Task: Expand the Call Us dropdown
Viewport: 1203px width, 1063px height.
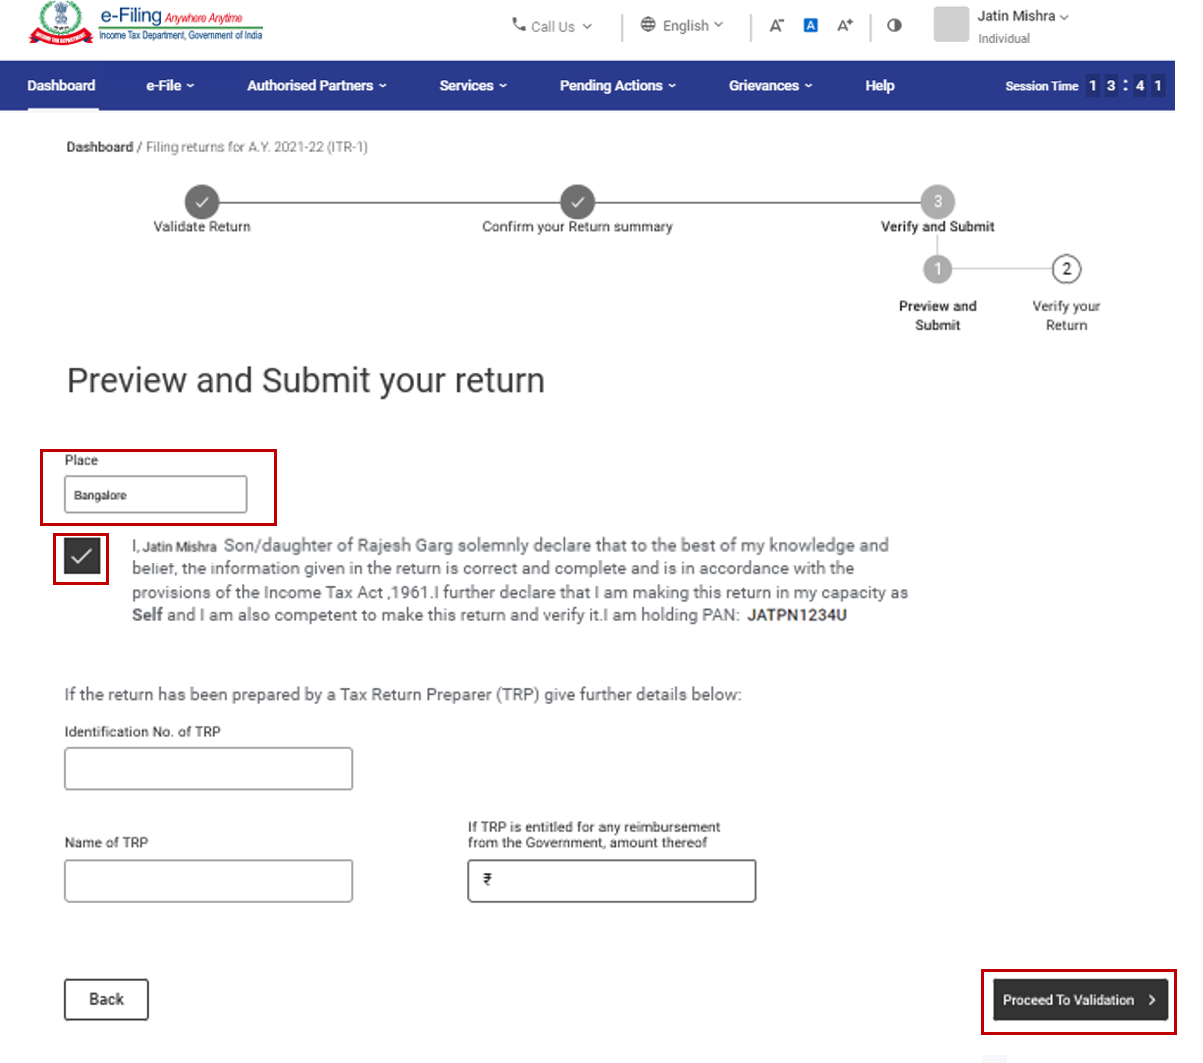Action: pyautogui.click(x=553, y=25)
